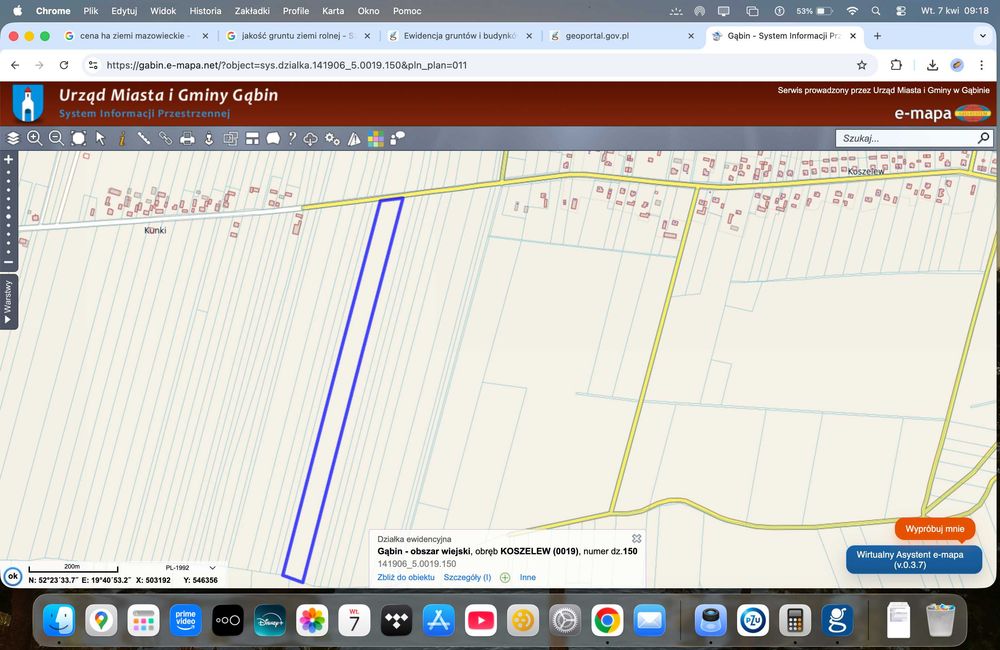Switch to the geoportal.gov.pl tab
Image resolution: width=1000 pixels, height=650 pixels.
pyautogui.click(x=597, y=36)
